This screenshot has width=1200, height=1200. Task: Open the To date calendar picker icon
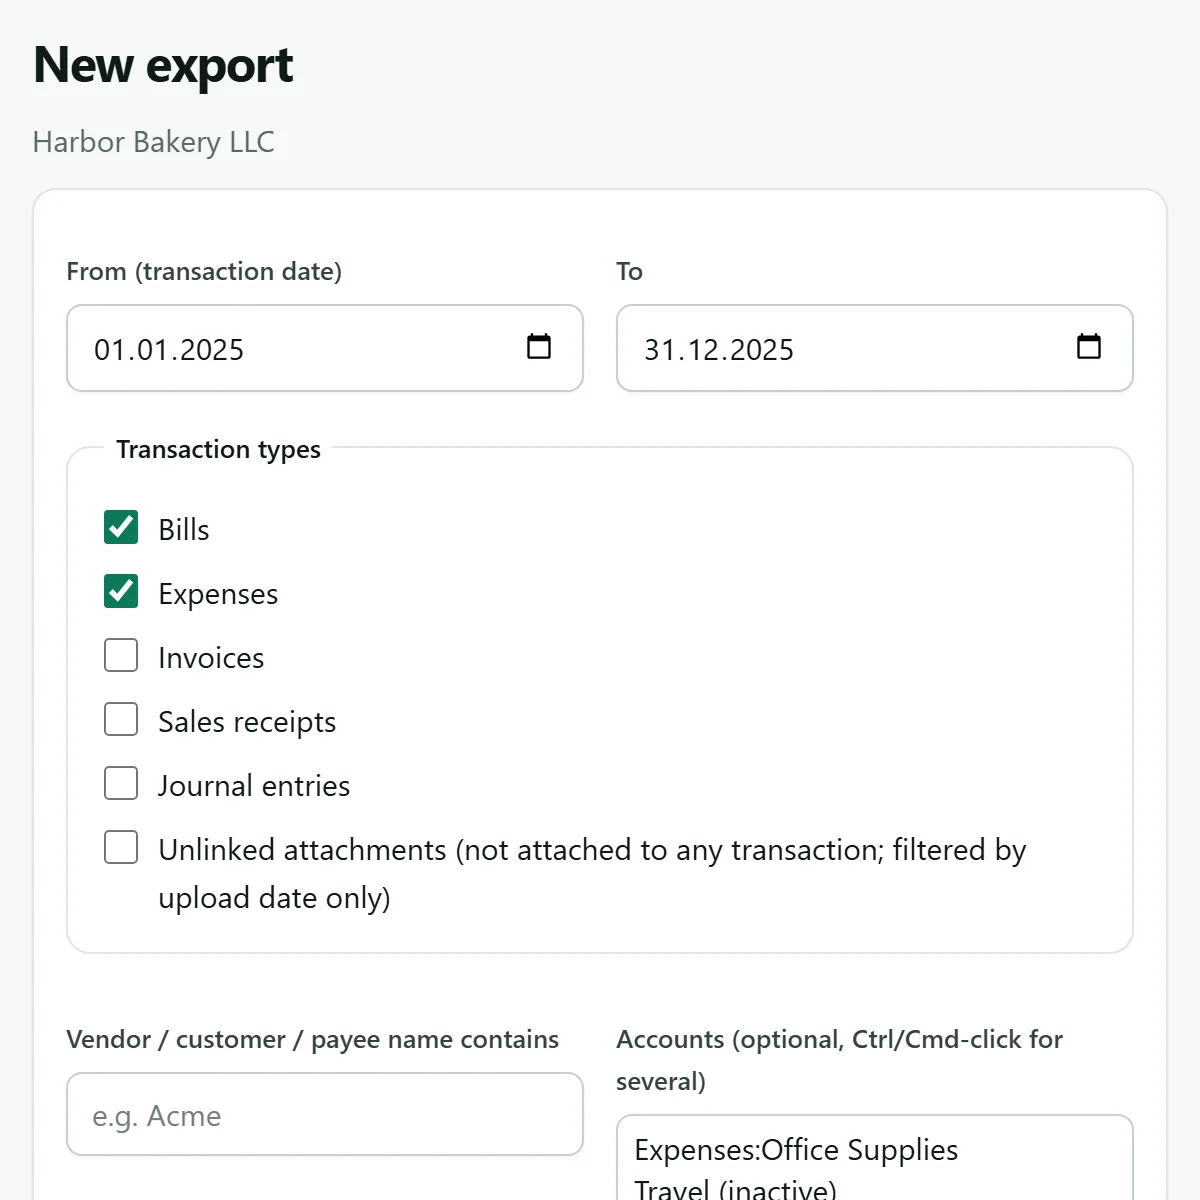click(x=1089, y=347)
